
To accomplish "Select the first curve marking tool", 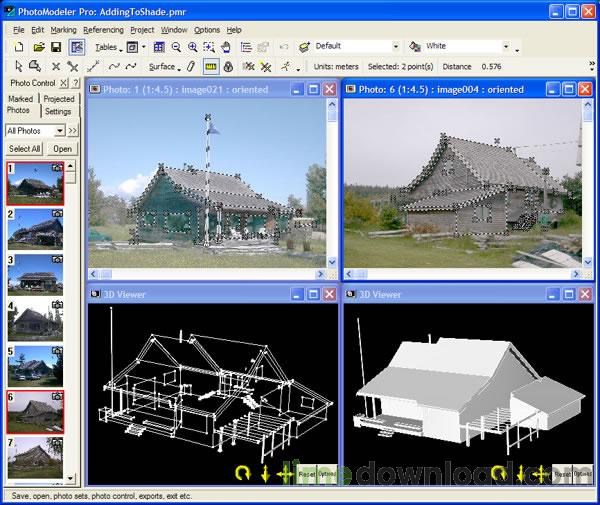I will tap(114, 66).
